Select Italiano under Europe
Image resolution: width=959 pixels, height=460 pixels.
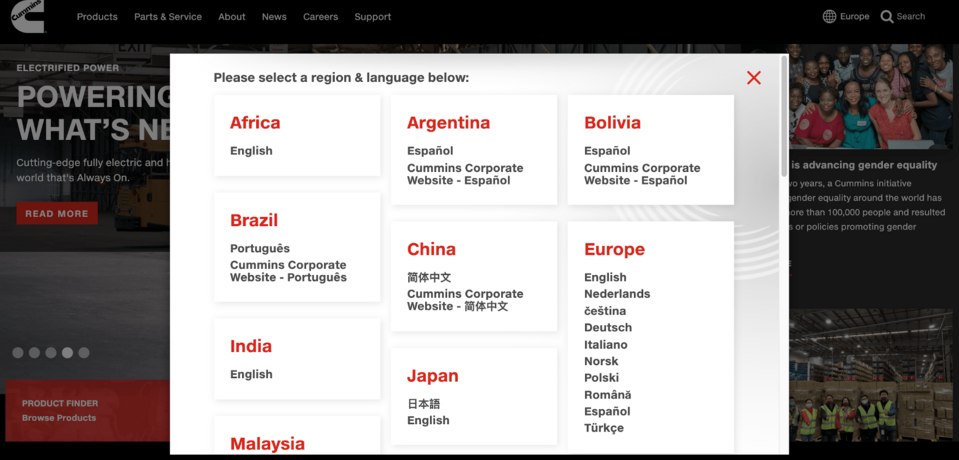coord(605,344)
